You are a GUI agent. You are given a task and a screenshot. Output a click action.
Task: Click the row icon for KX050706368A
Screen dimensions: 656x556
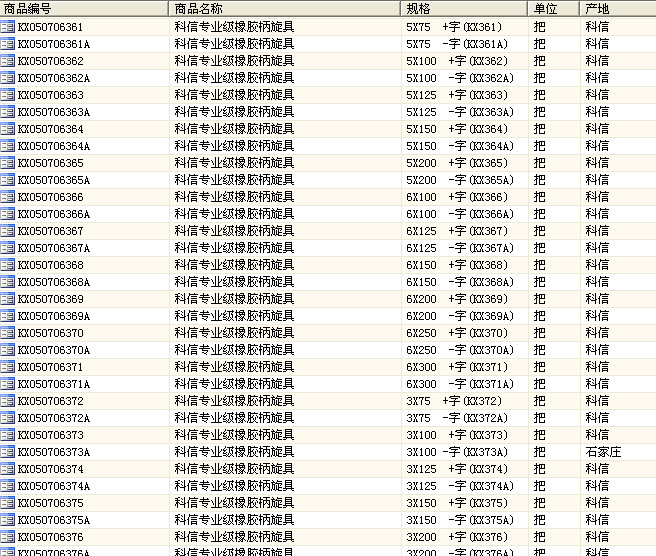click(x=8, y=282)
